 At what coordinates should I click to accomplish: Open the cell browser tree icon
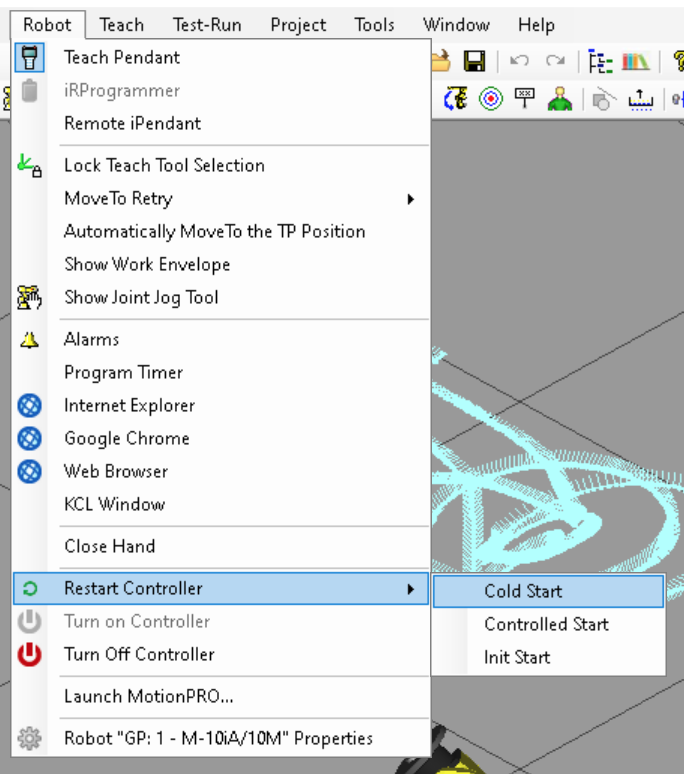point(600,61)
